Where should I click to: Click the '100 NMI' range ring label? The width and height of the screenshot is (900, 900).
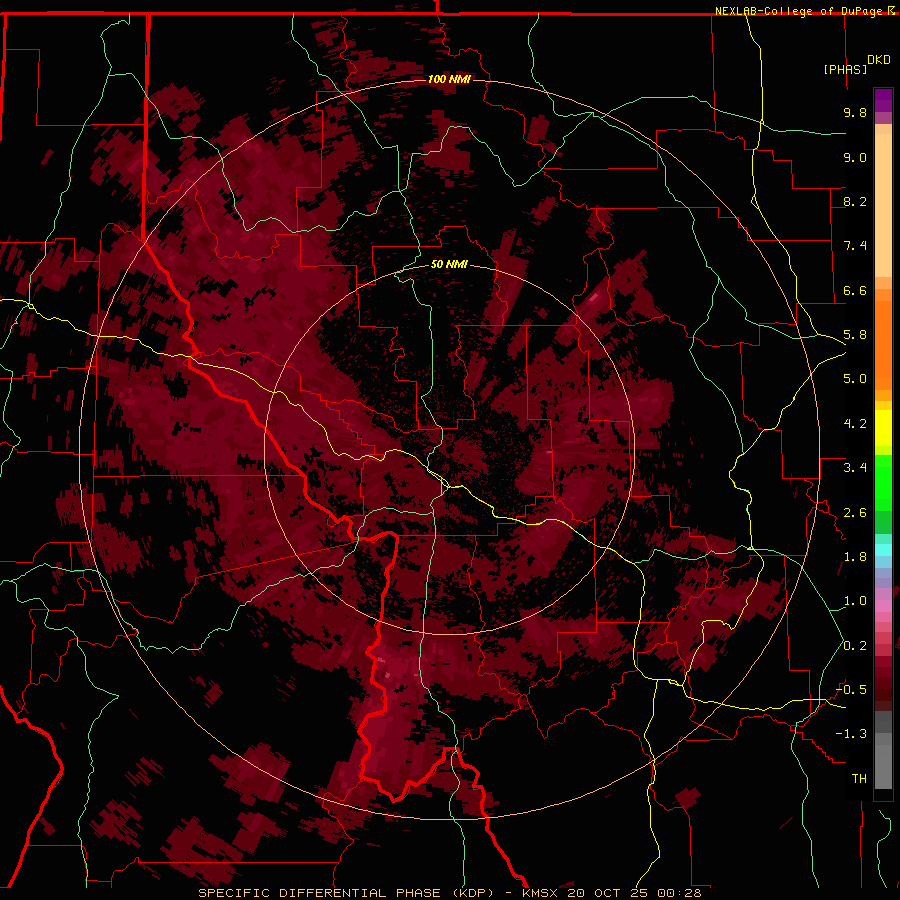pos(449,79)
